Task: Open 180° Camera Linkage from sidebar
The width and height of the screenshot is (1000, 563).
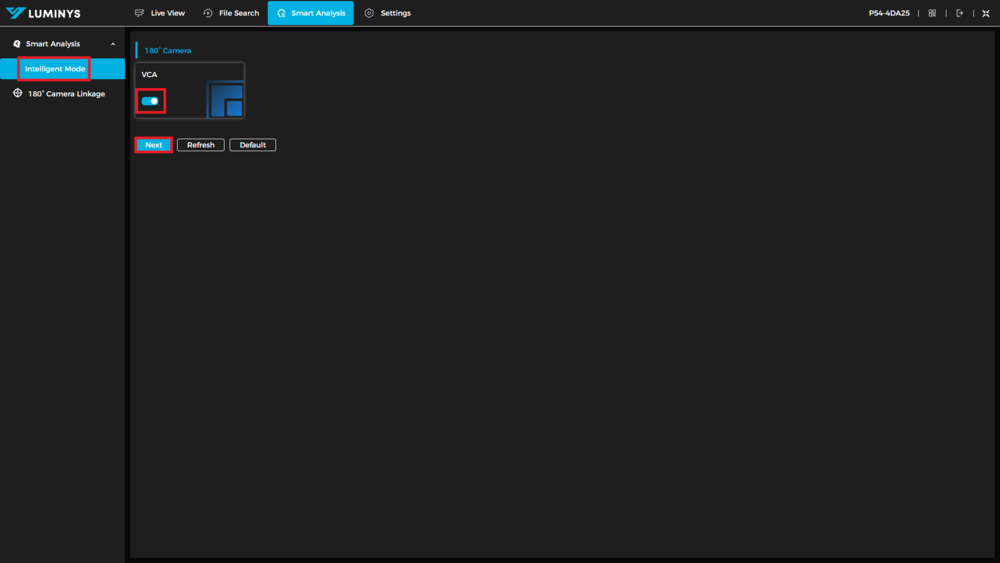Action: (x=66, y=94)
